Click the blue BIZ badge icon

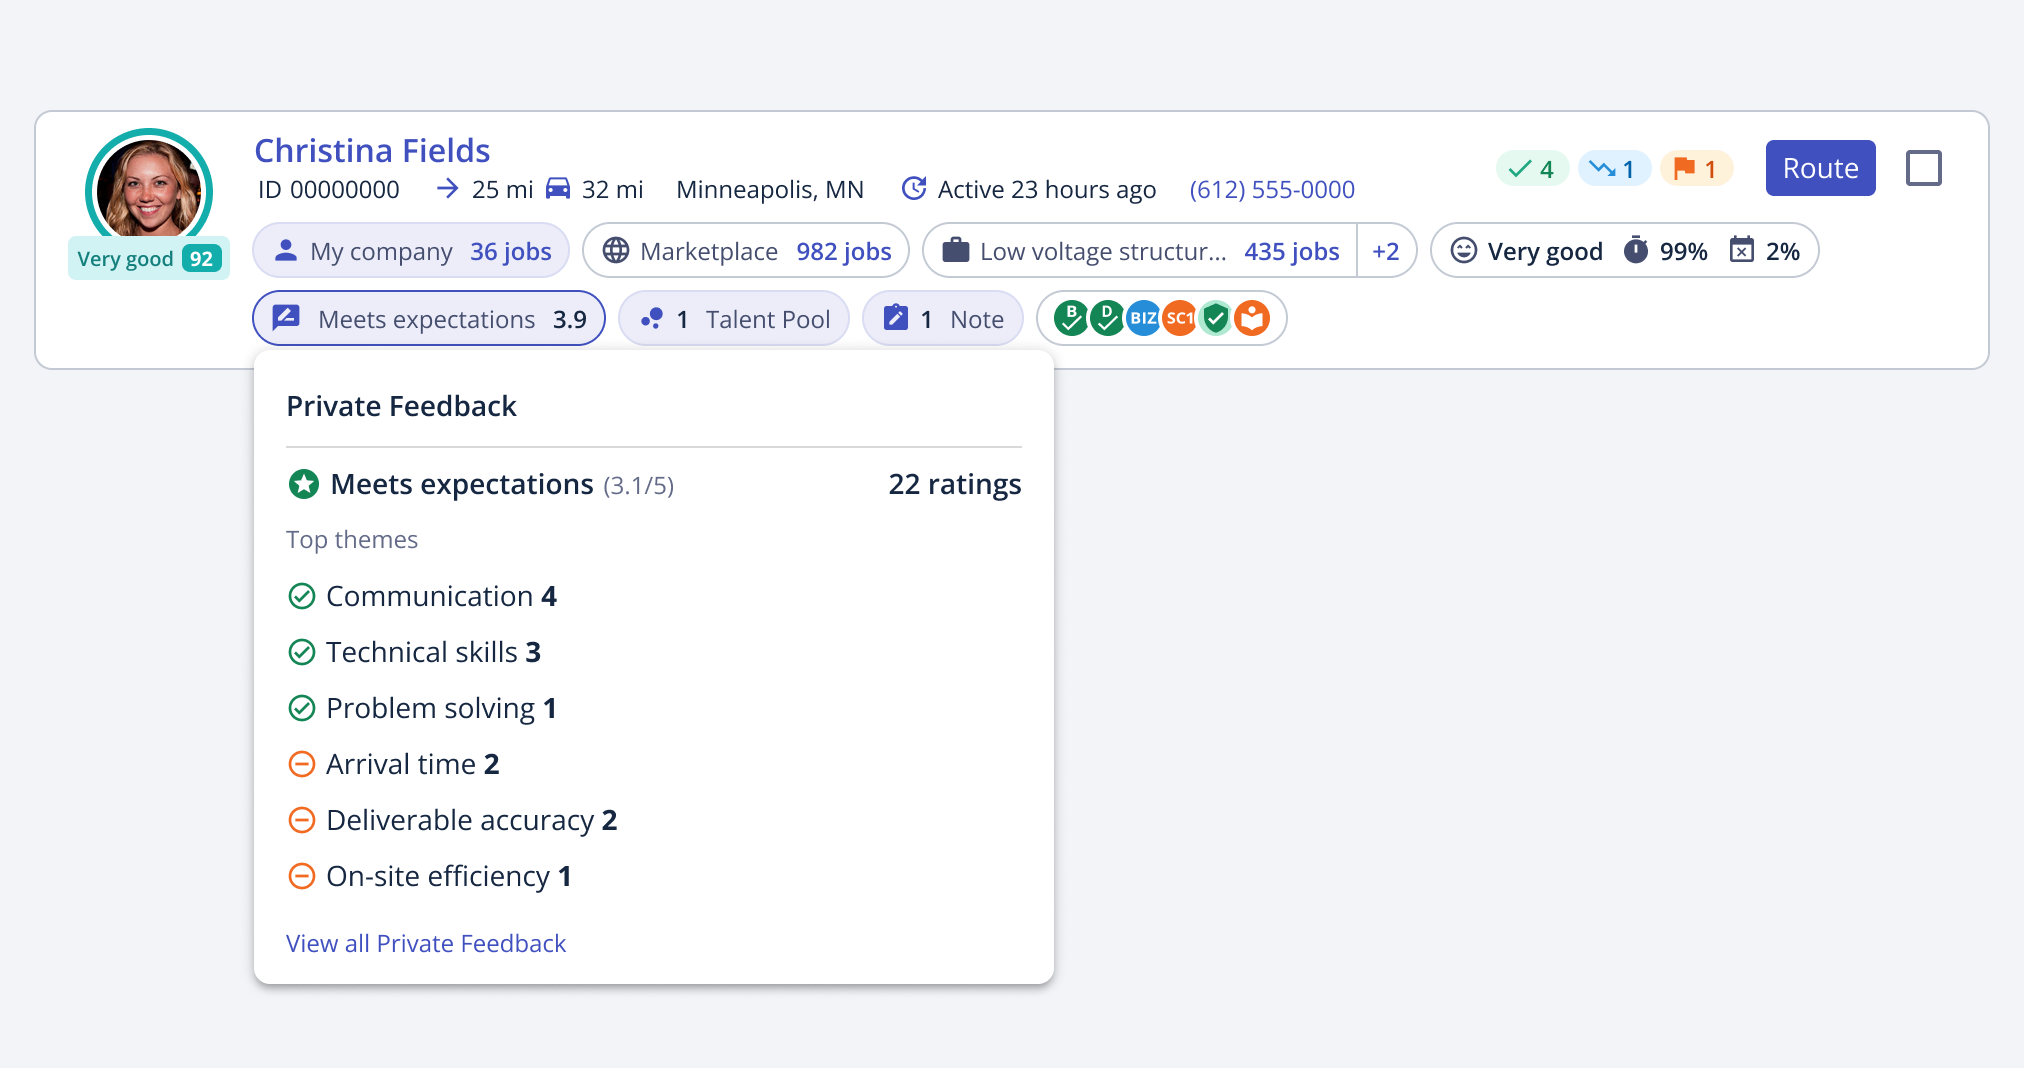[x=1143, y=319]
